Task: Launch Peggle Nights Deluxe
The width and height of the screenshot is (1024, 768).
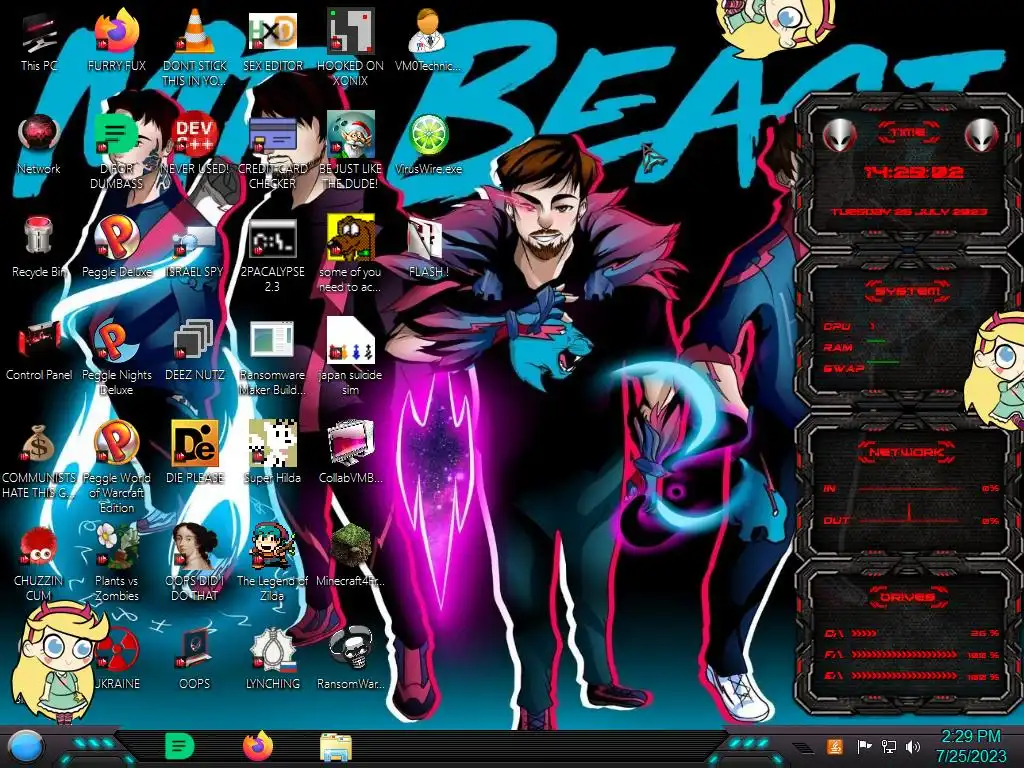Action: [117, 357]
